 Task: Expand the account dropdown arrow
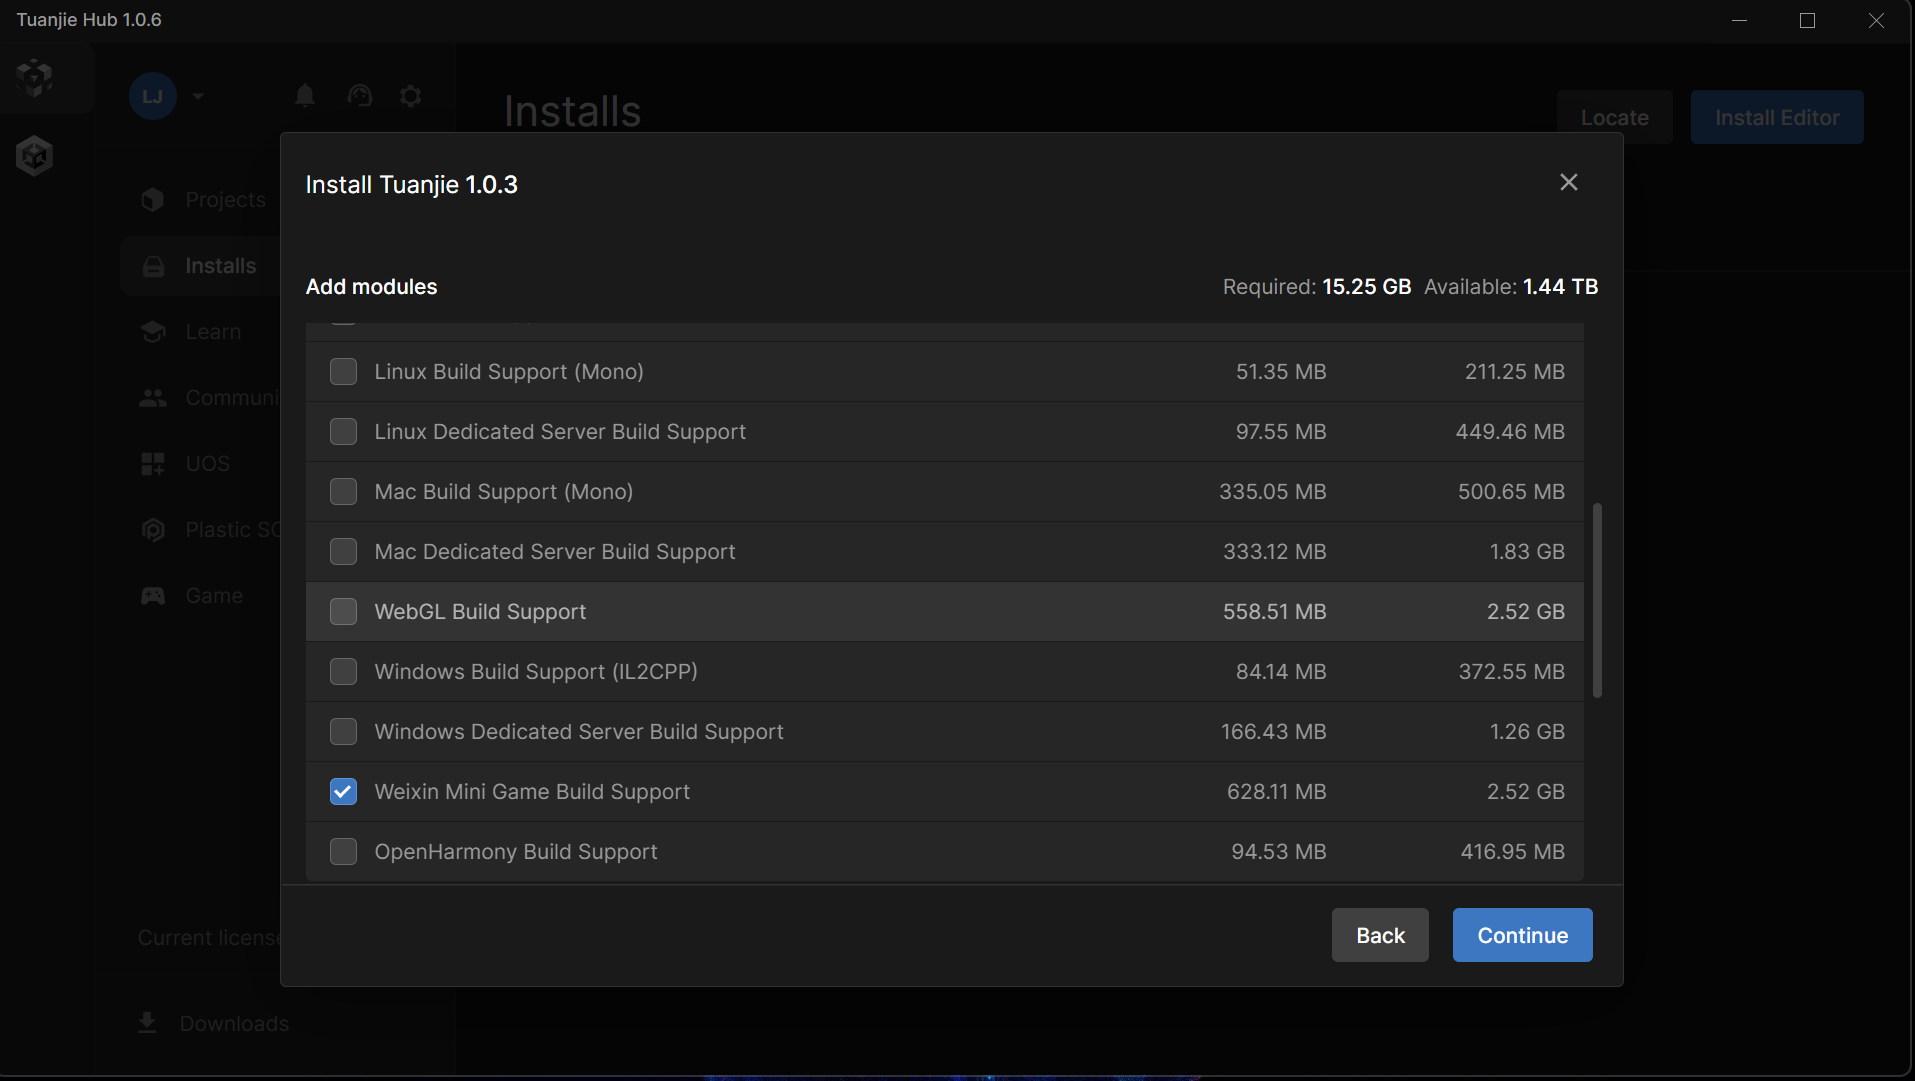click(198, 96)
